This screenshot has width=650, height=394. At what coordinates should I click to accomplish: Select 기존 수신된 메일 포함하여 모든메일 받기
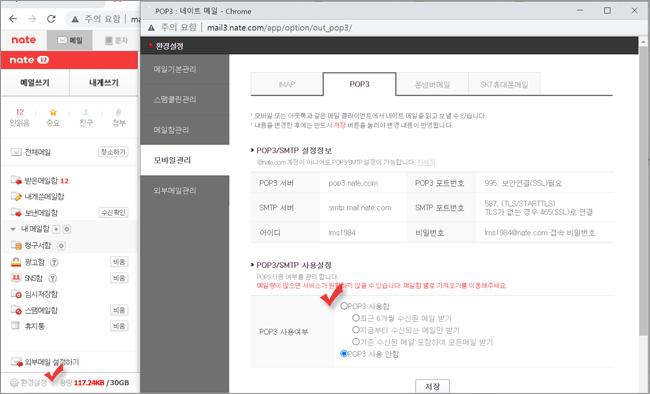click(355, 342)
